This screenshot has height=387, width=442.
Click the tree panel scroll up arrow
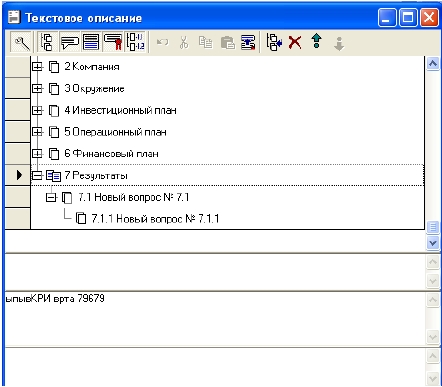433,63
